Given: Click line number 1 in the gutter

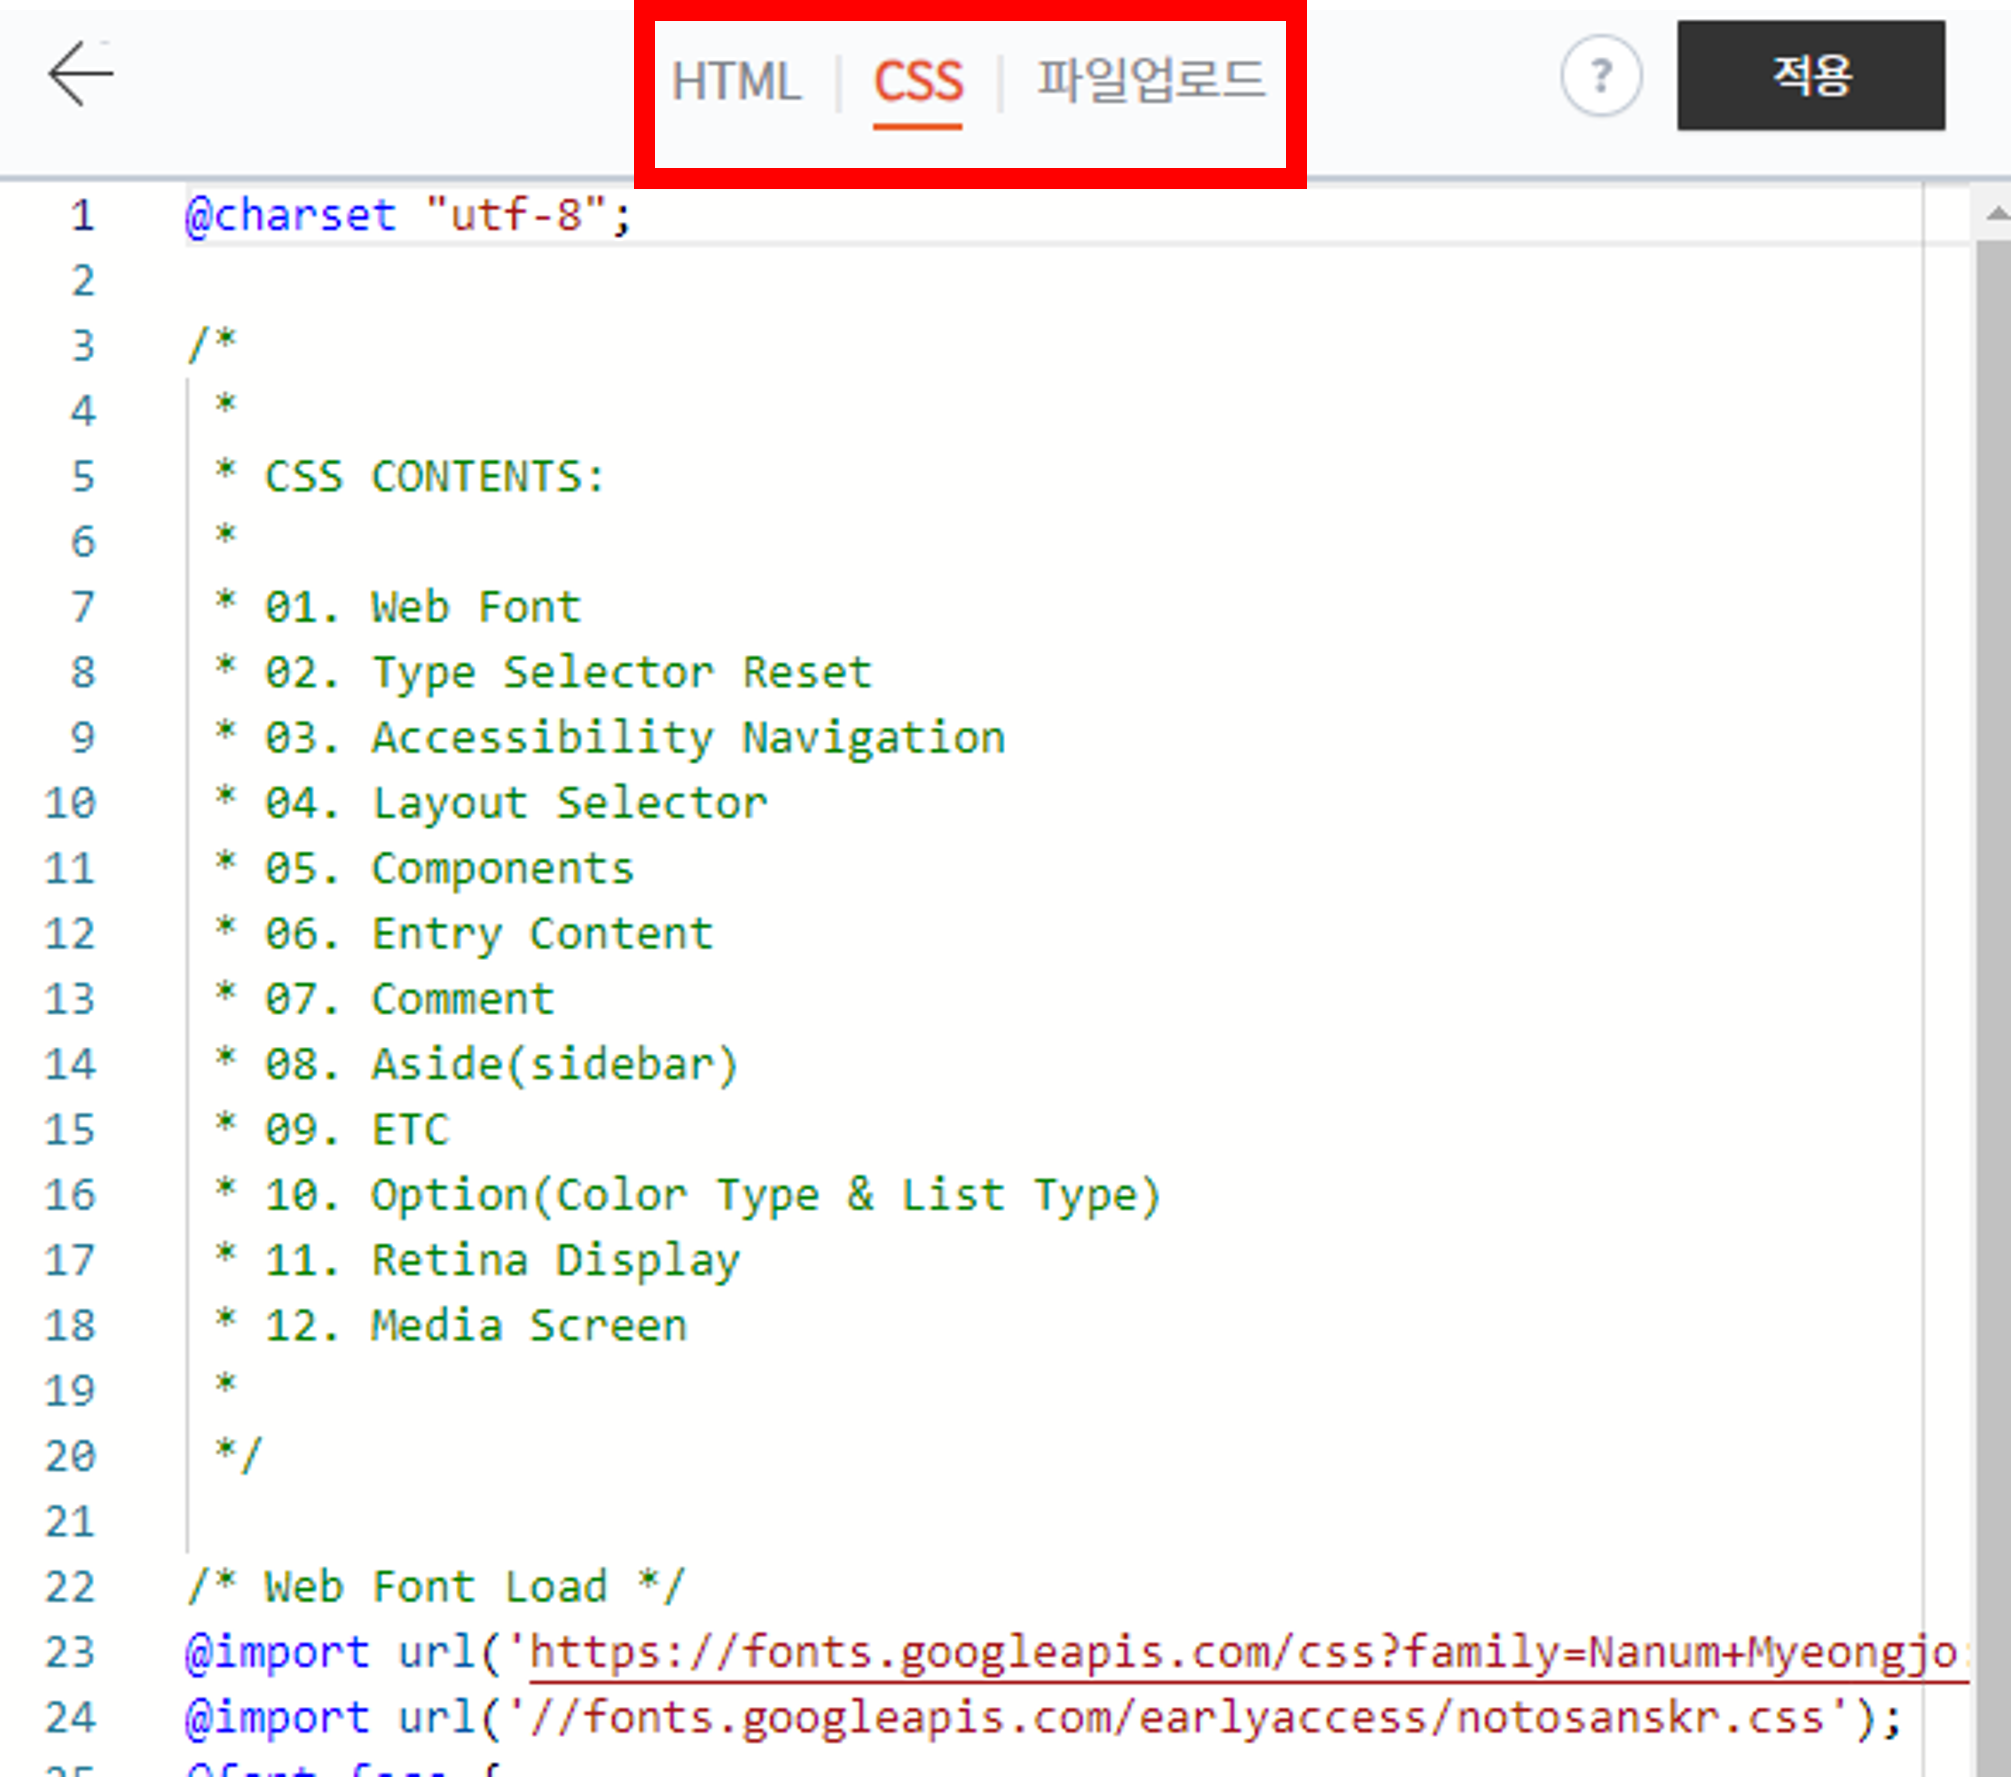Looking at the screenshot, I should 82,215.
